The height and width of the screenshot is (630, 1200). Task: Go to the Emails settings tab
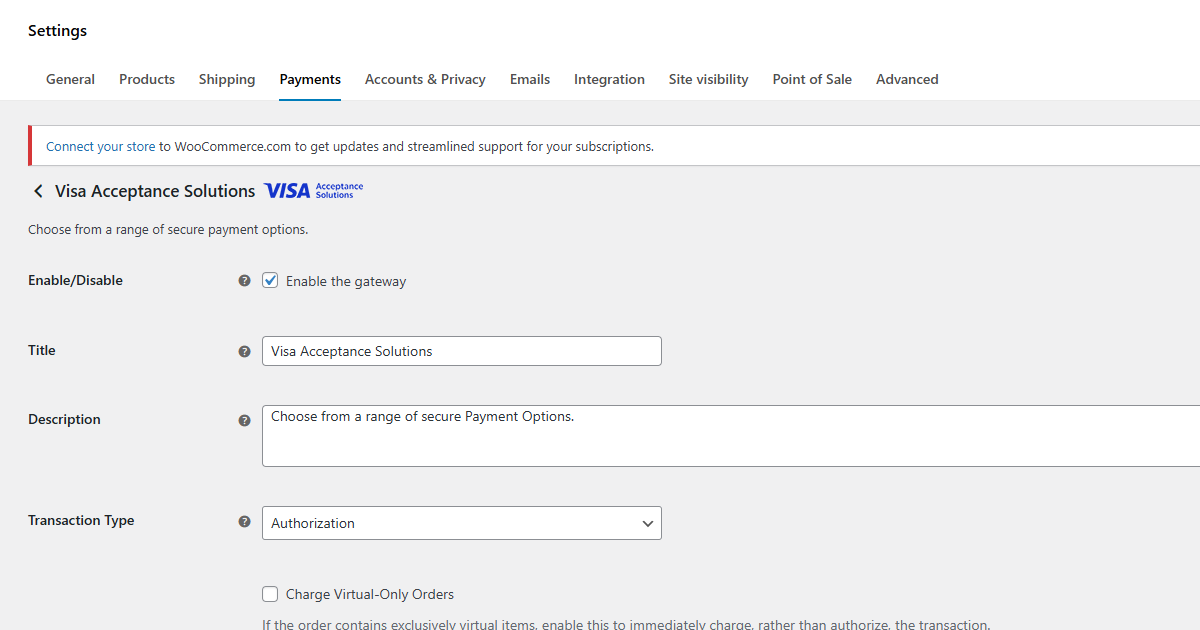pos(529,79)
